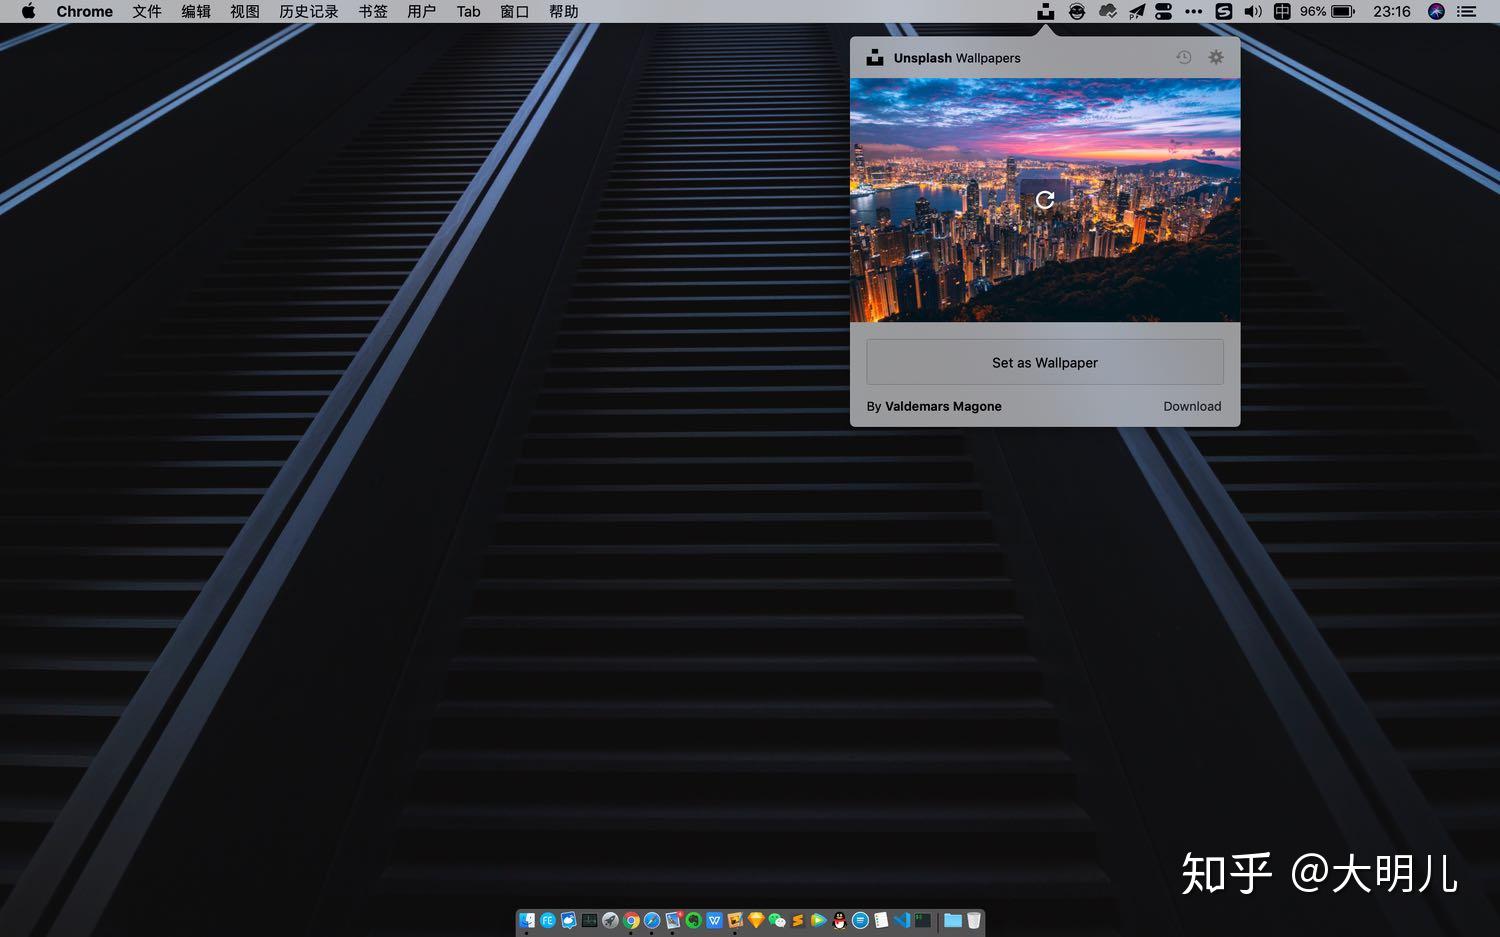Open Launchpad from the Dock
The width and height of the screenshot is (1500, 937).
pos(610,919)
